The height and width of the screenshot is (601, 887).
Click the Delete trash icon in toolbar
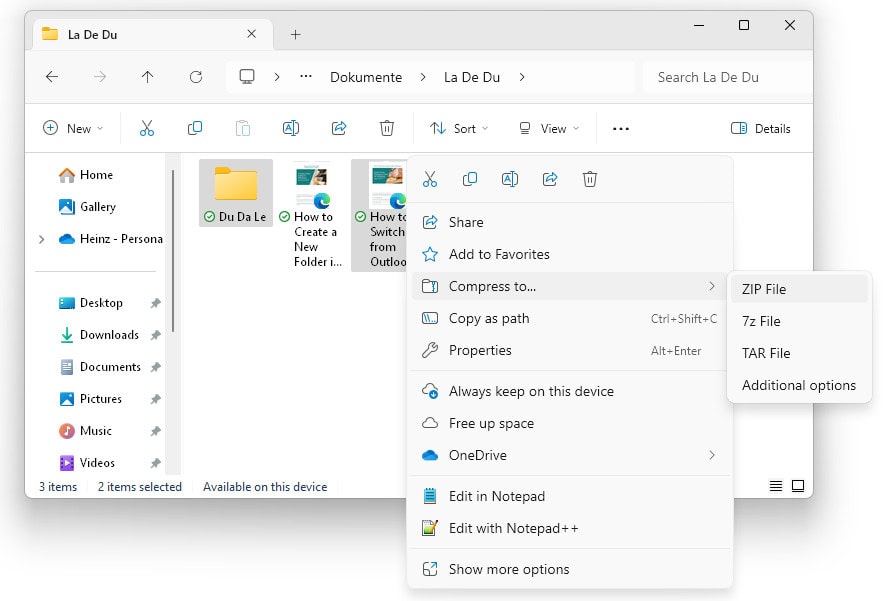point(387,128)
